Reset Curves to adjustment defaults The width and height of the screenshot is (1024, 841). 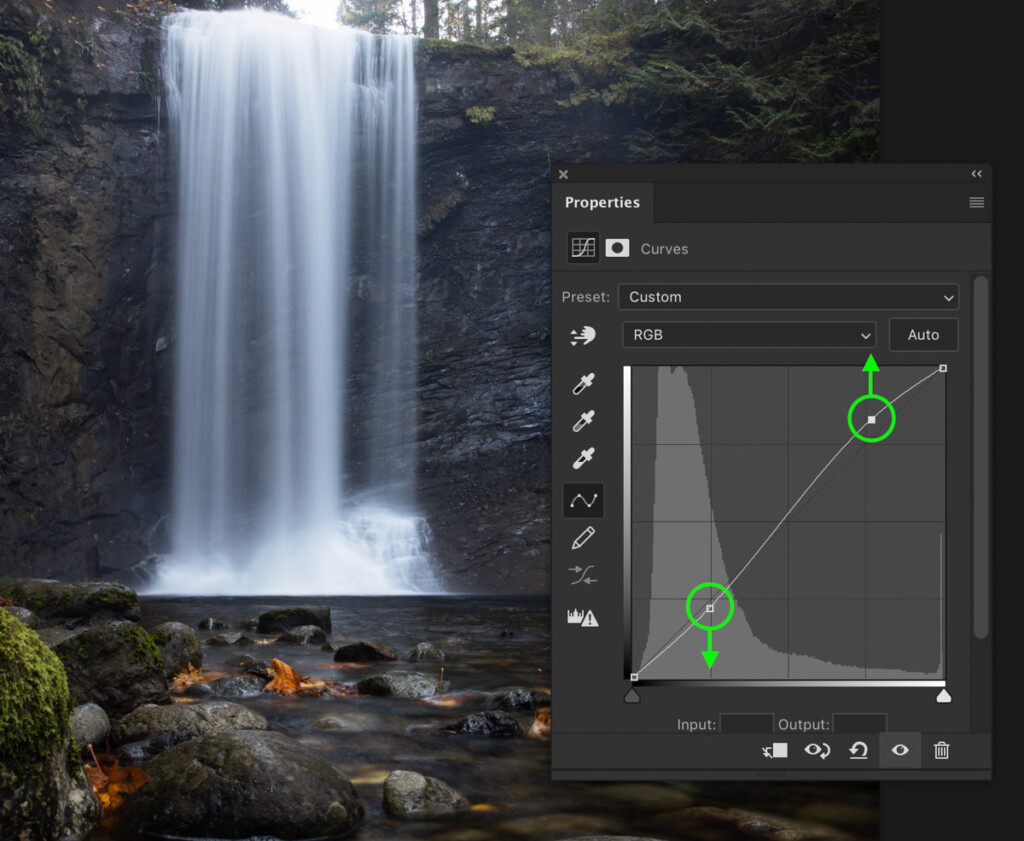click(858, 751)
